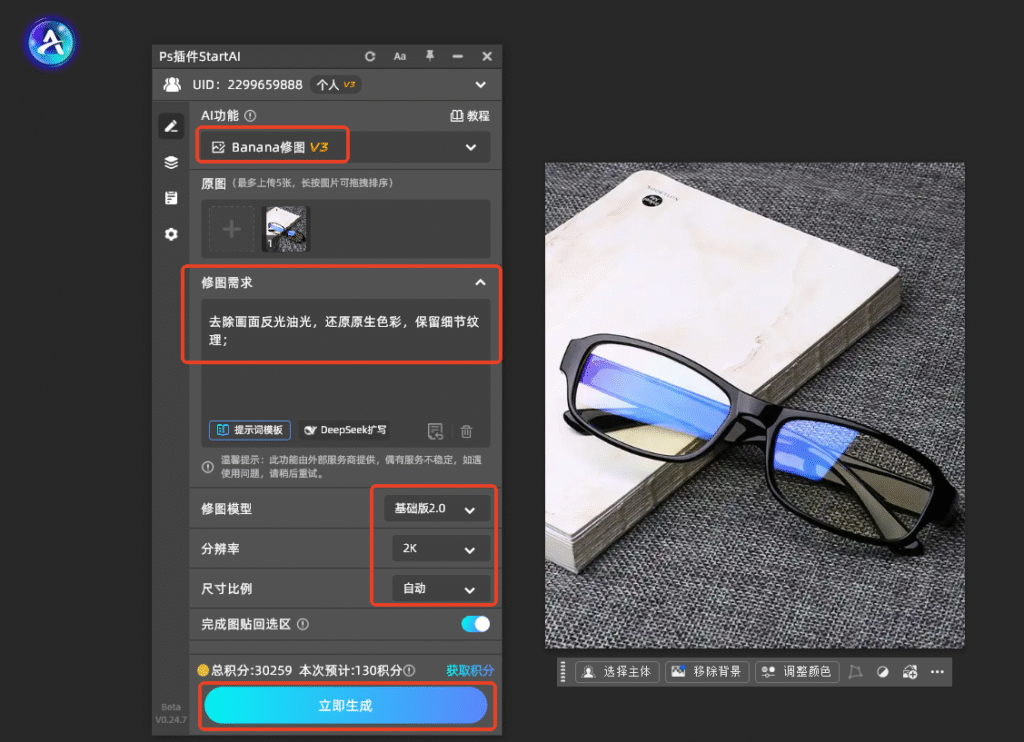Open the layers stack sidebar icon
1024x742 pixels.
click(171, 163)
